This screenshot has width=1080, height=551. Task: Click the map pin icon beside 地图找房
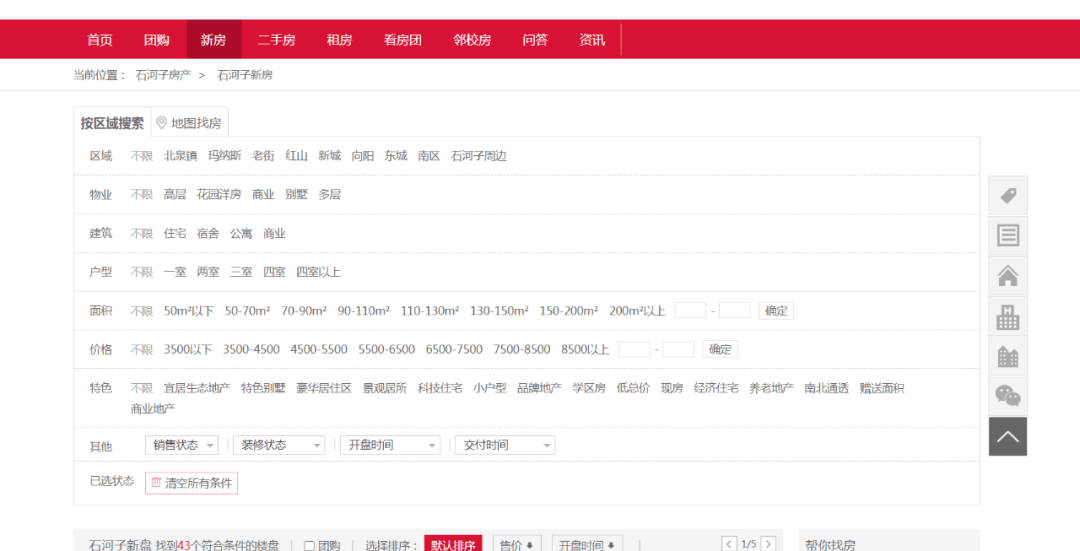[x=162, y=123]
